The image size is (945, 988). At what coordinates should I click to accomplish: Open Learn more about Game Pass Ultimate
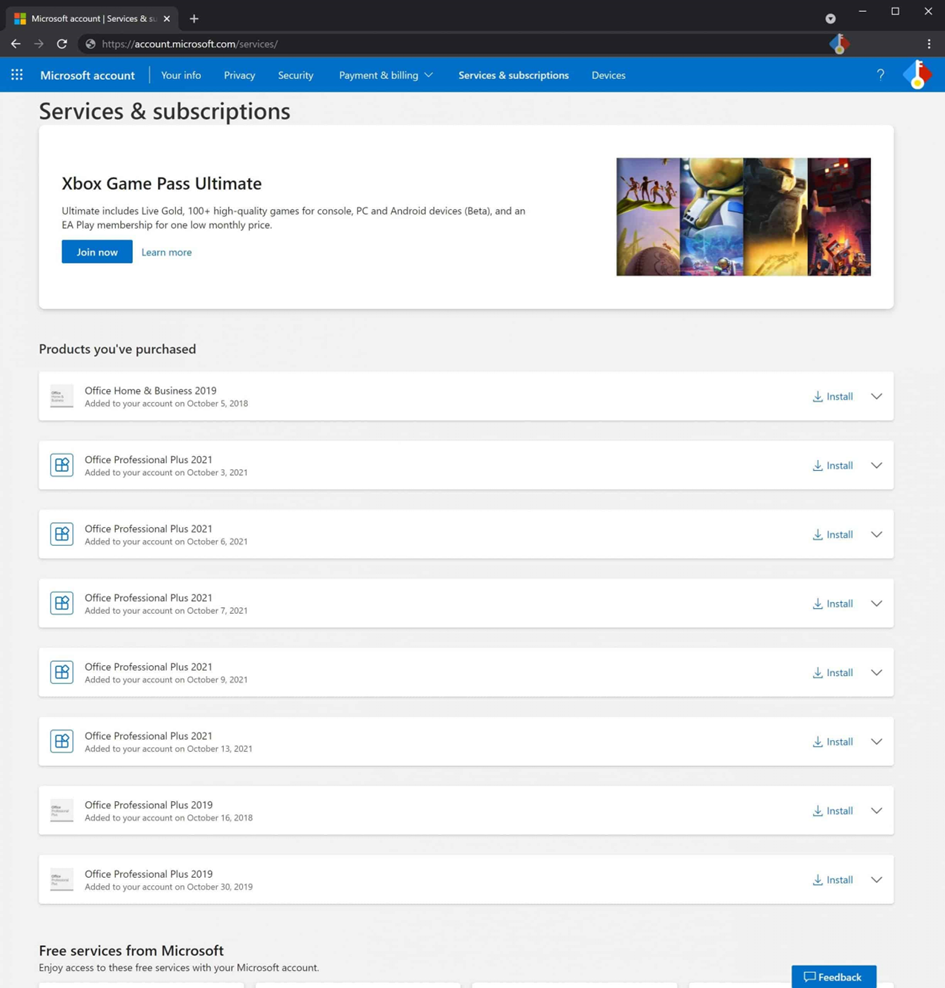point(166,252)
